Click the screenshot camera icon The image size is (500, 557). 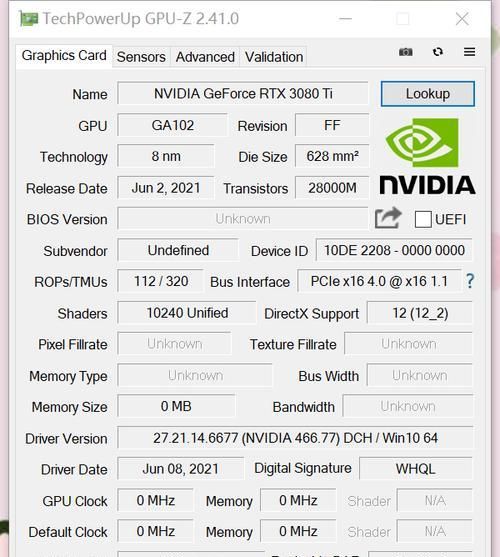tap(406, 52)
